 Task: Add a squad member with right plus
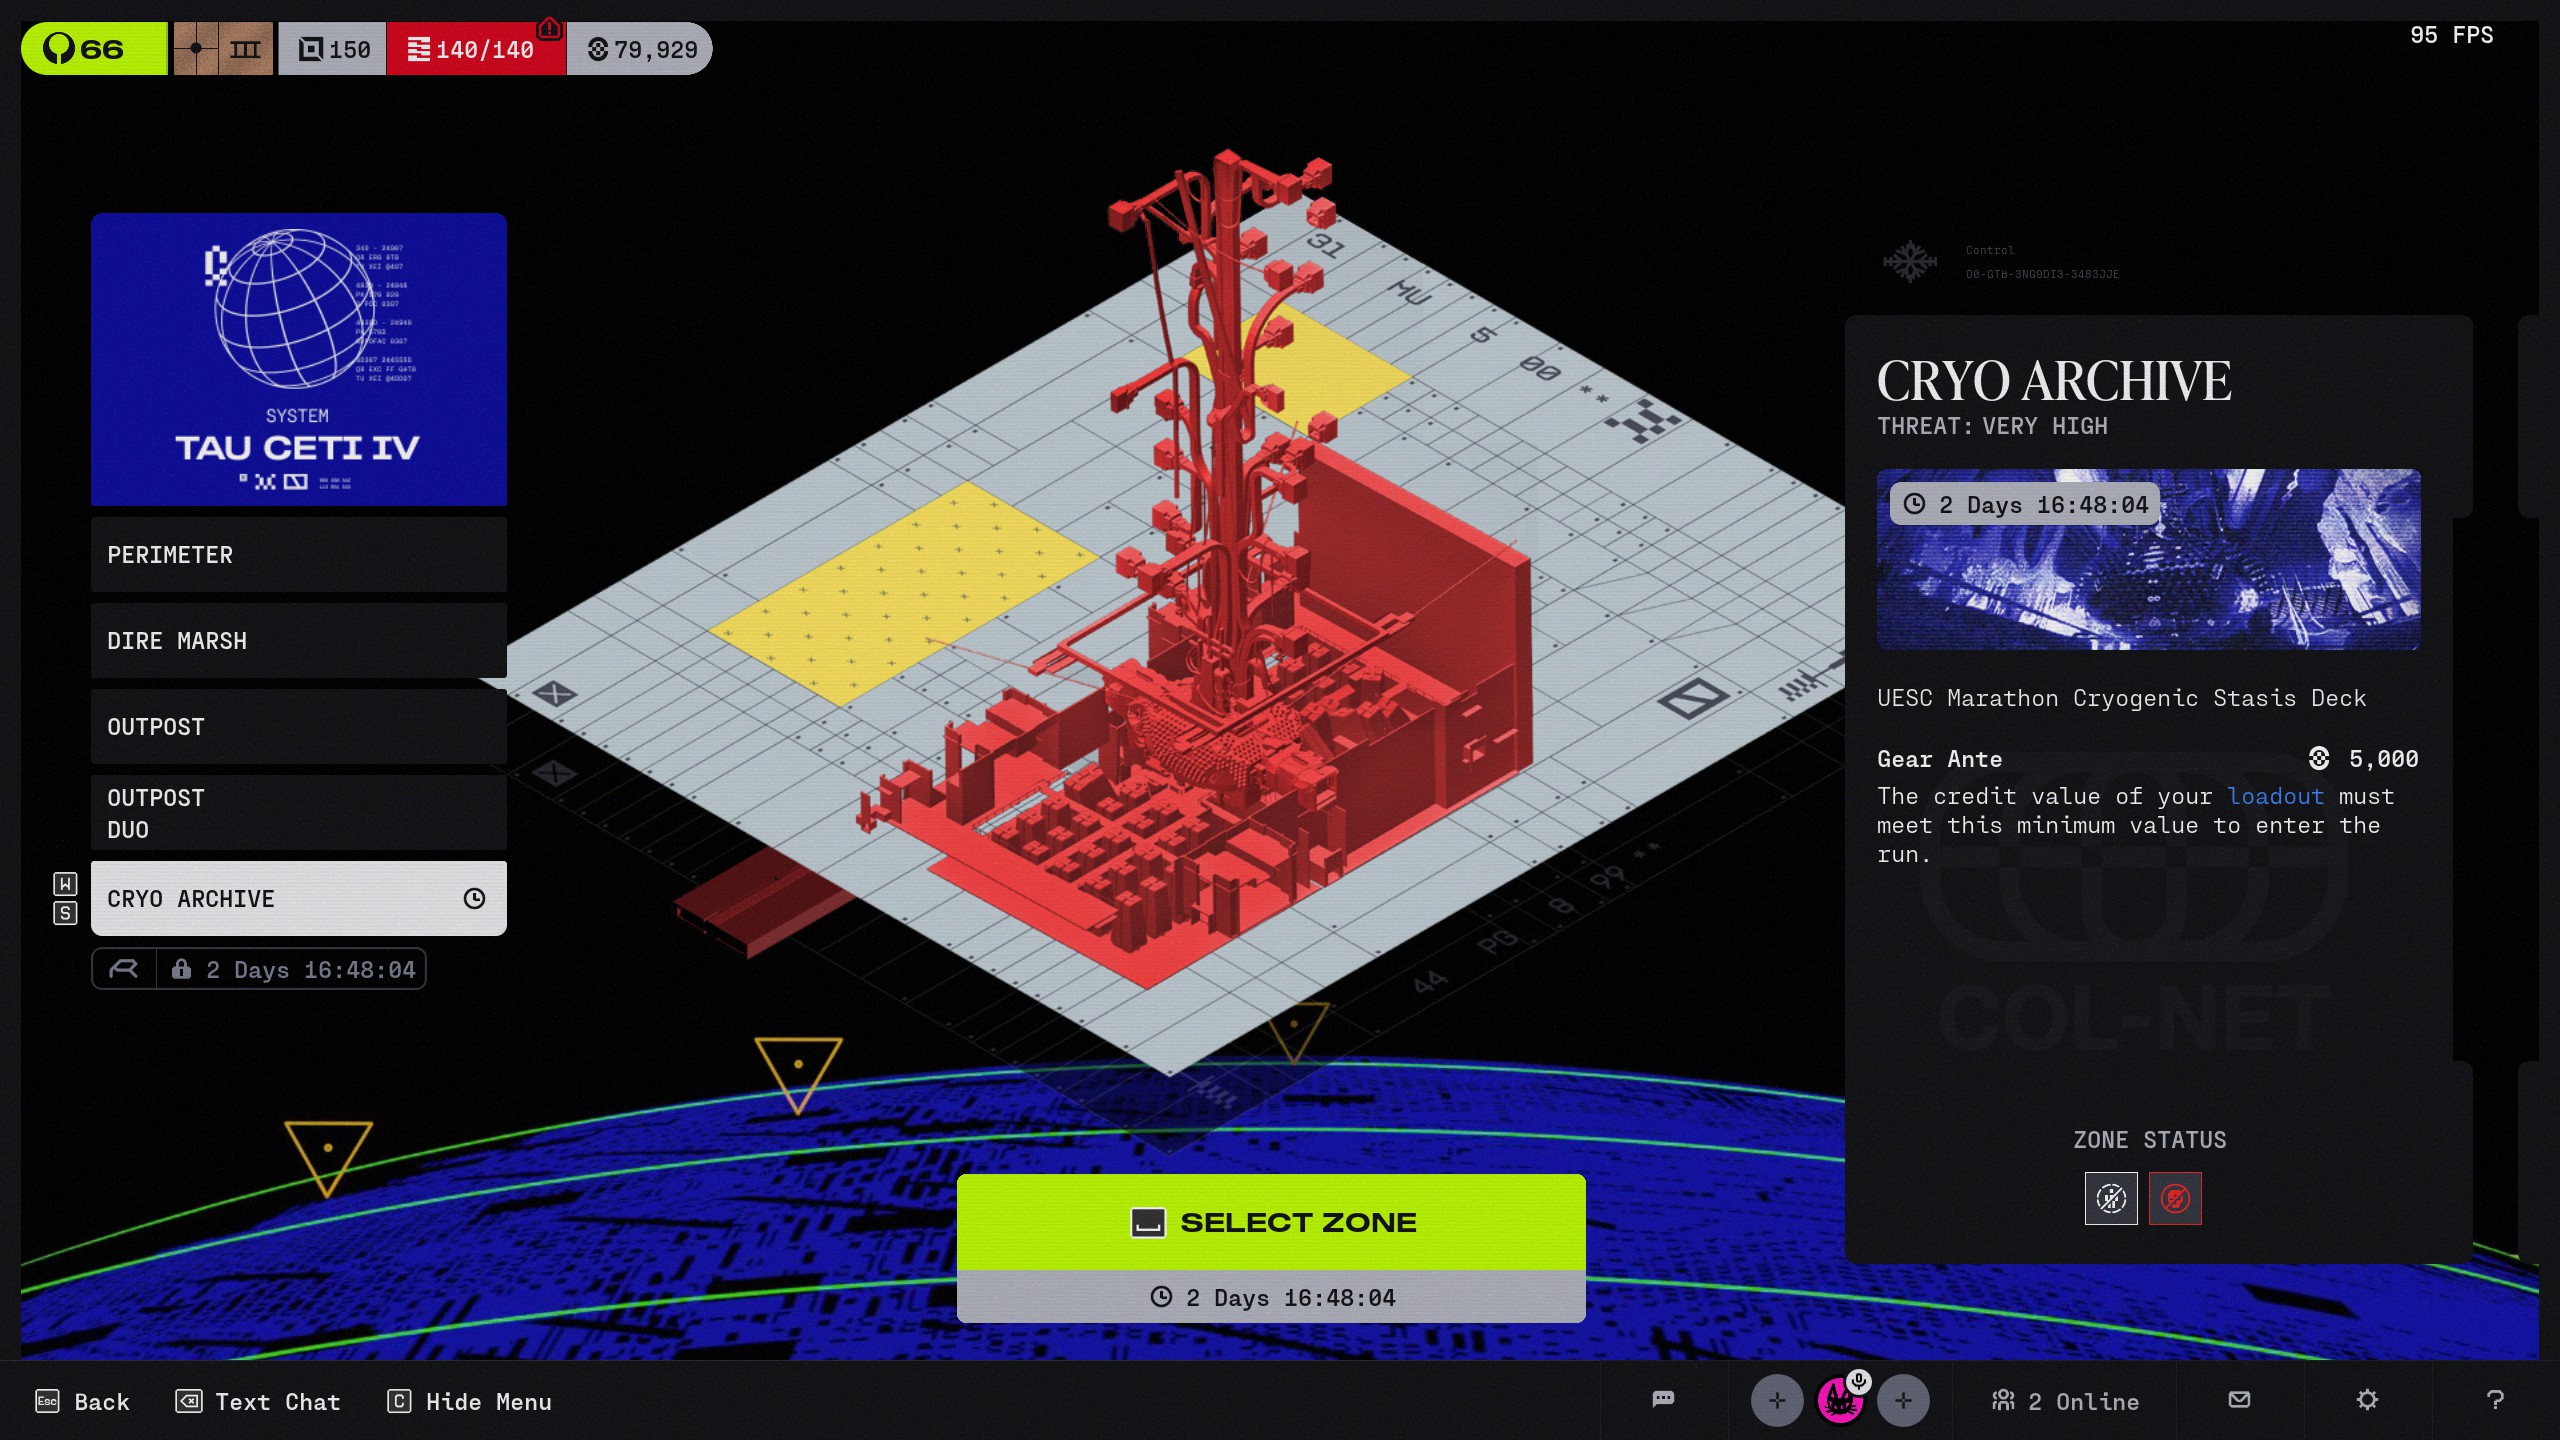coord(1902,1401)
